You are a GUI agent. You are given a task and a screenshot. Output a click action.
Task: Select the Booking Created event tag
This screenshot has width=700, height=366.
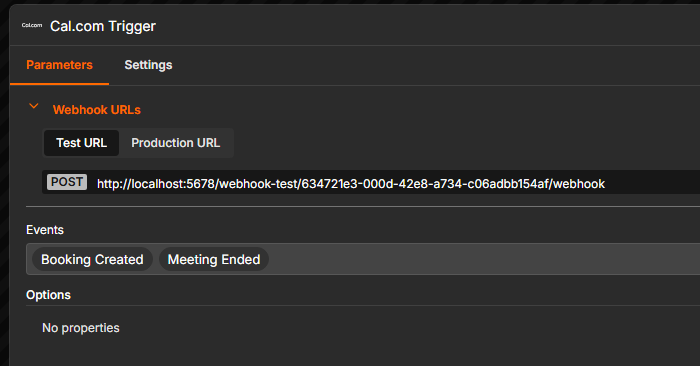(x=92, y=259)
